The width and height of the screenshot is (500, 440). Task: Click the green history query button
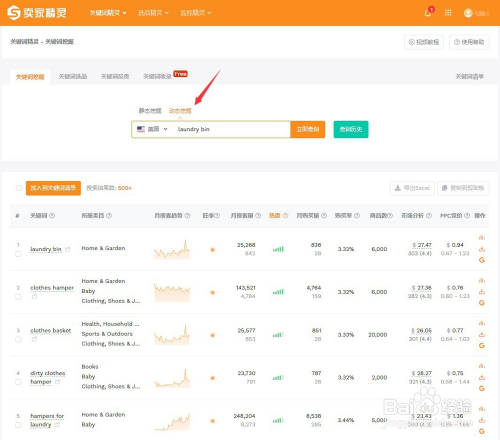point(351,129)
